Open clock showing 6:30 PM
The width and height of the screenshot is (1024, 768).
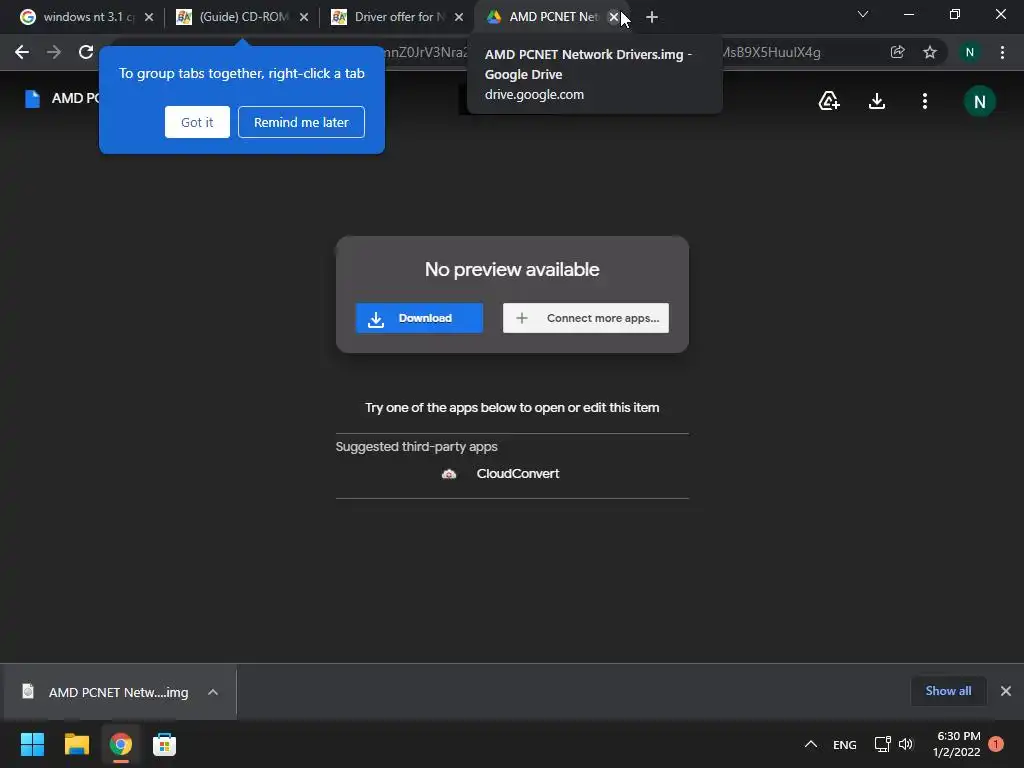957,744
